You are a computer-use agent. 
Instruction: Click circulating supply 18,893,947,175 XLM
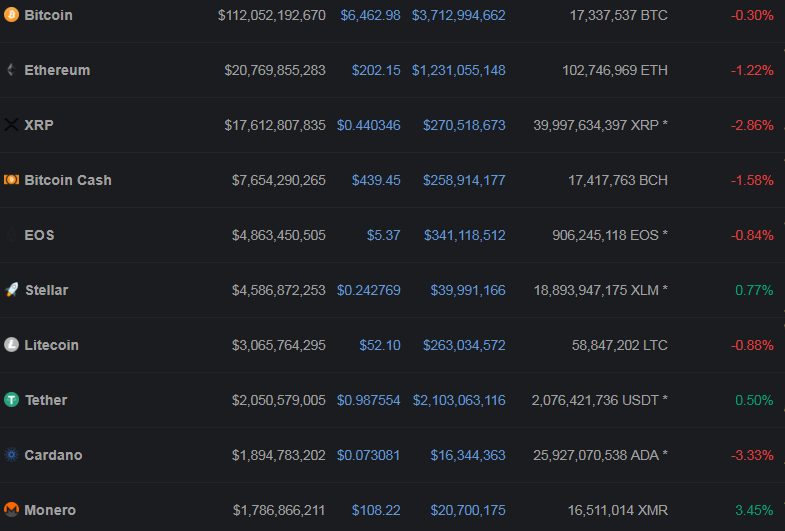point(601,291)
